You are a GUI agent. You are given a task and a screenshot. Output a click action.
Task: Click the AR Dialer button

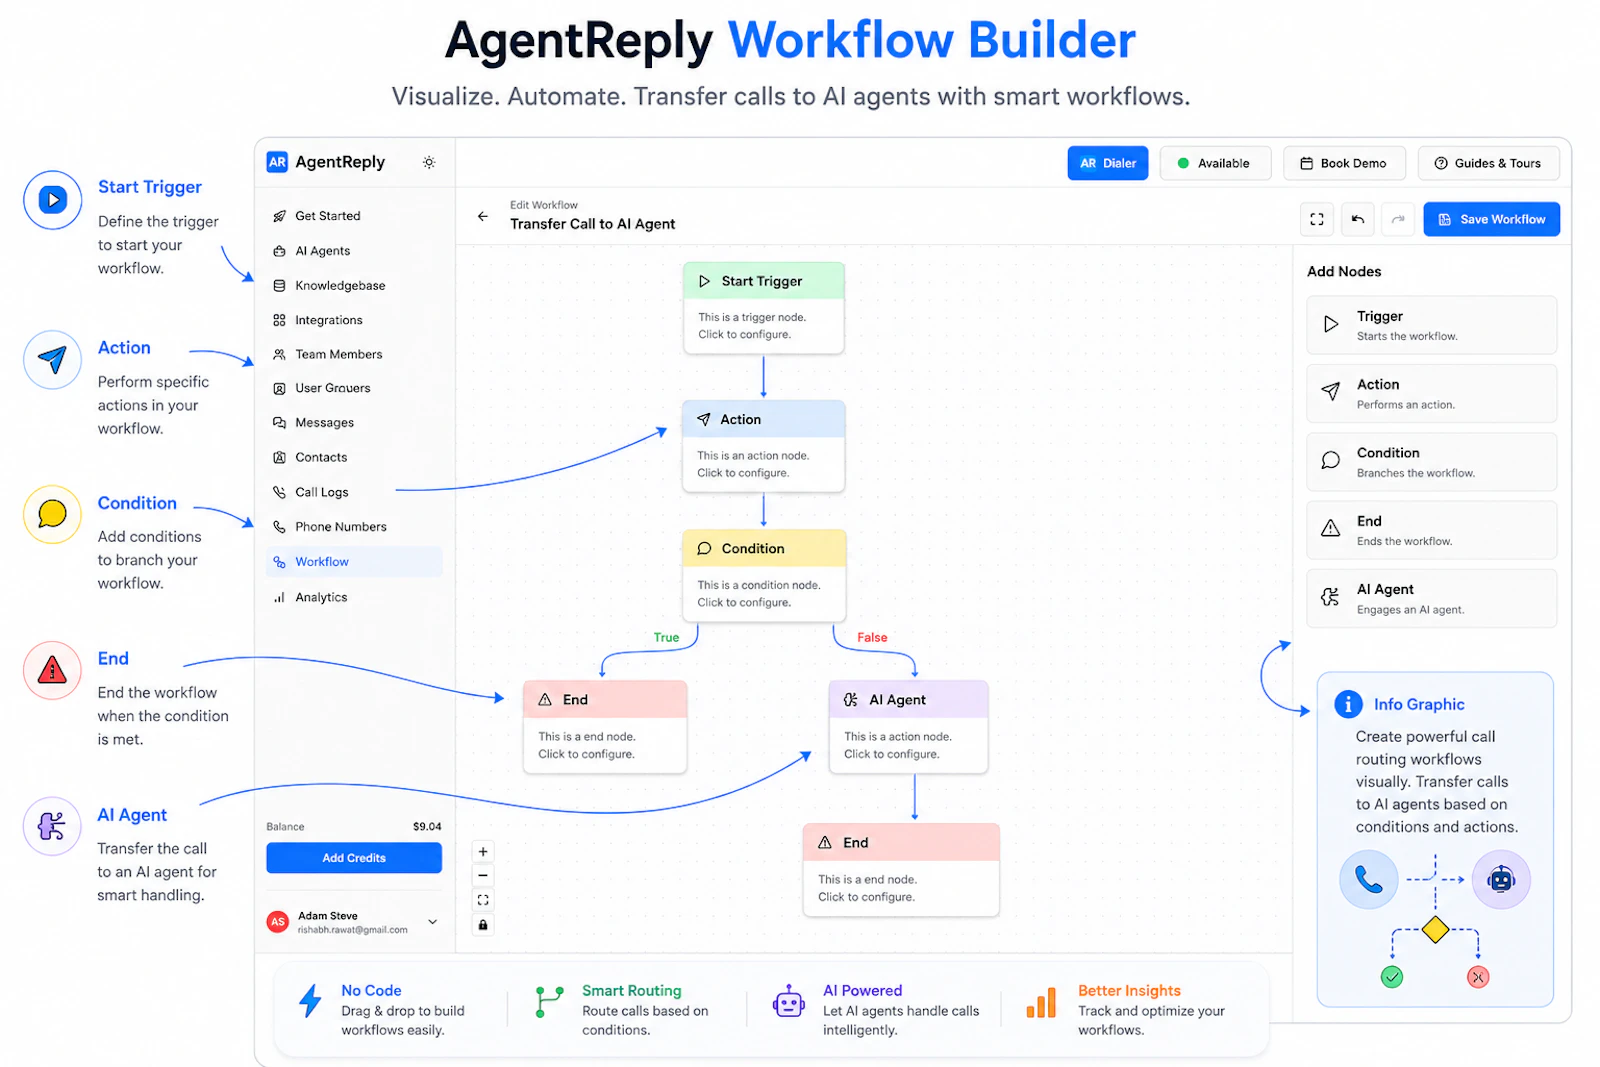click(x=1108, y=163)
